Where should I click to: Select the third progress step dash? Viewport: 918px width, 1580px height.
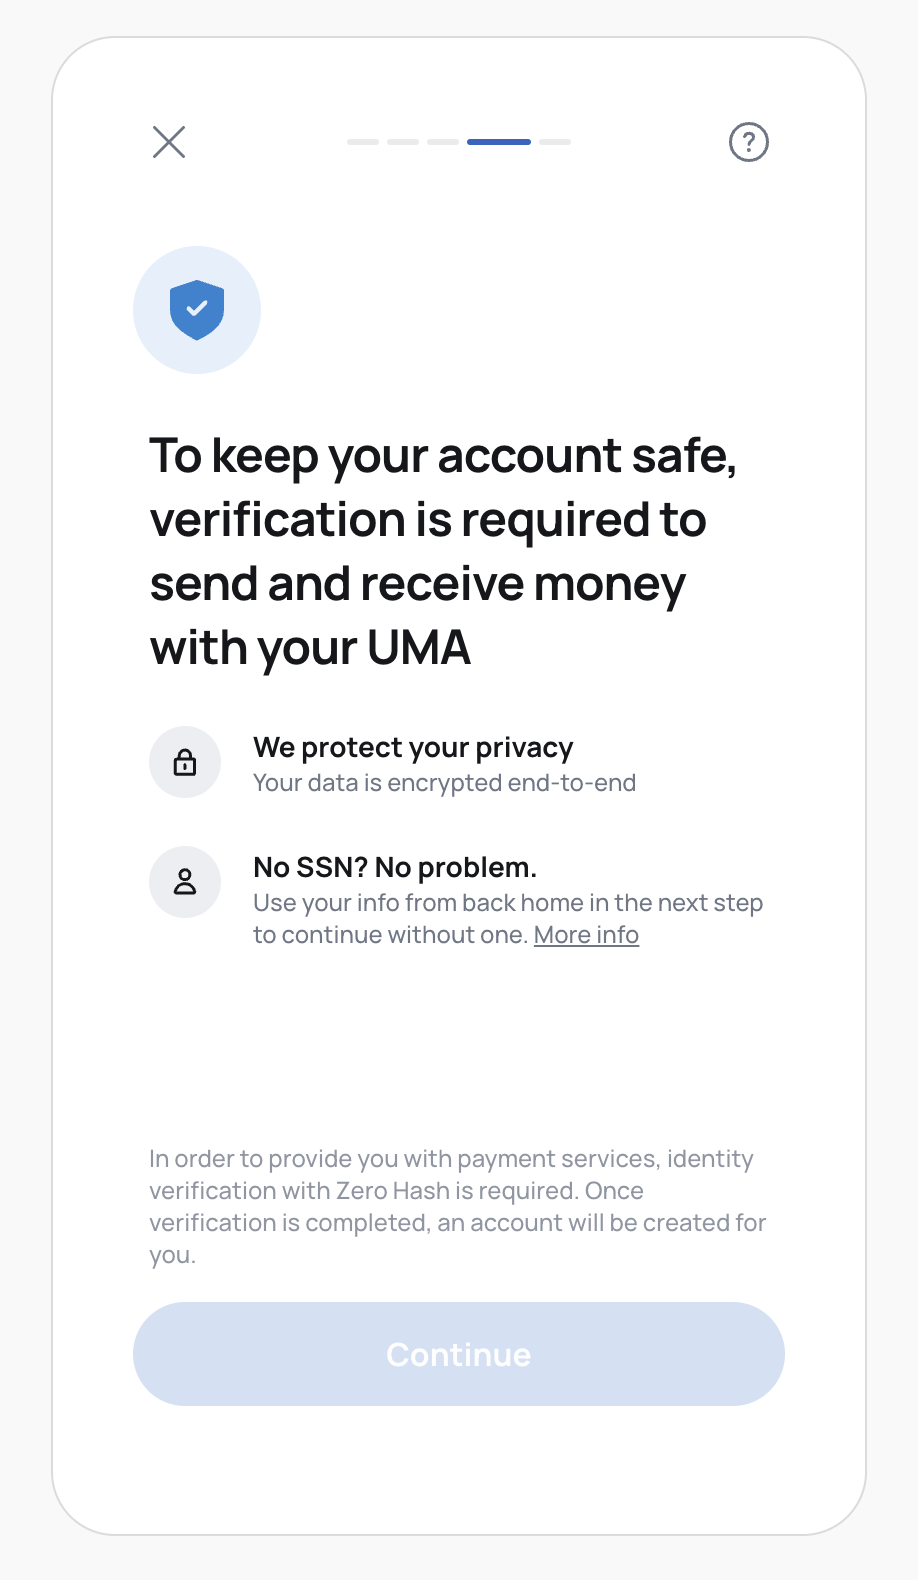click(443, 142)
